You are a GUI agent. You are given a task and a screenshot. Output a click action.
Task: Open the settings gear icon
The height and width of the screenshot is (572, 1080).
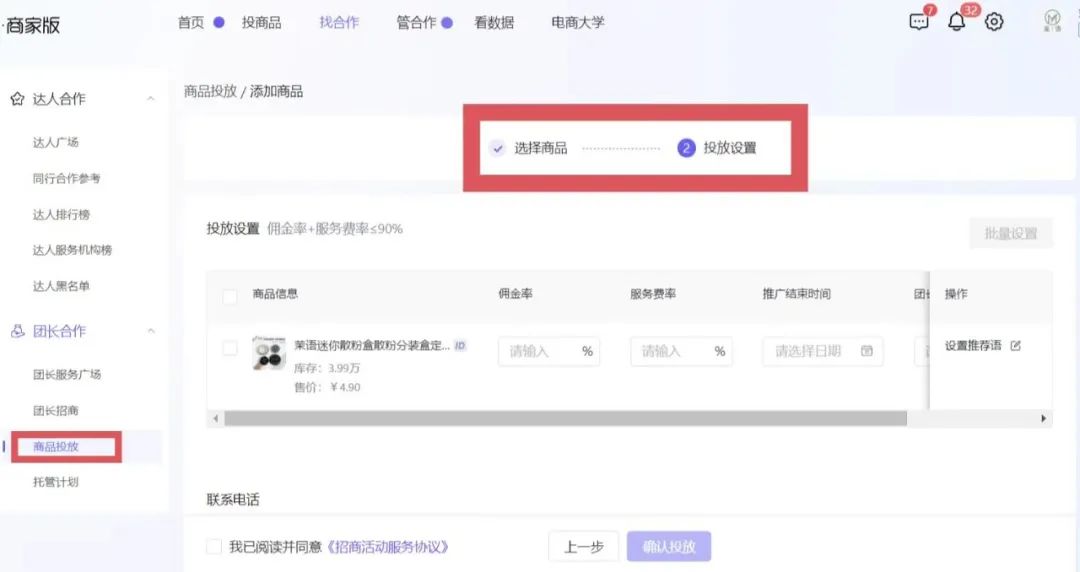pos(994,22)
